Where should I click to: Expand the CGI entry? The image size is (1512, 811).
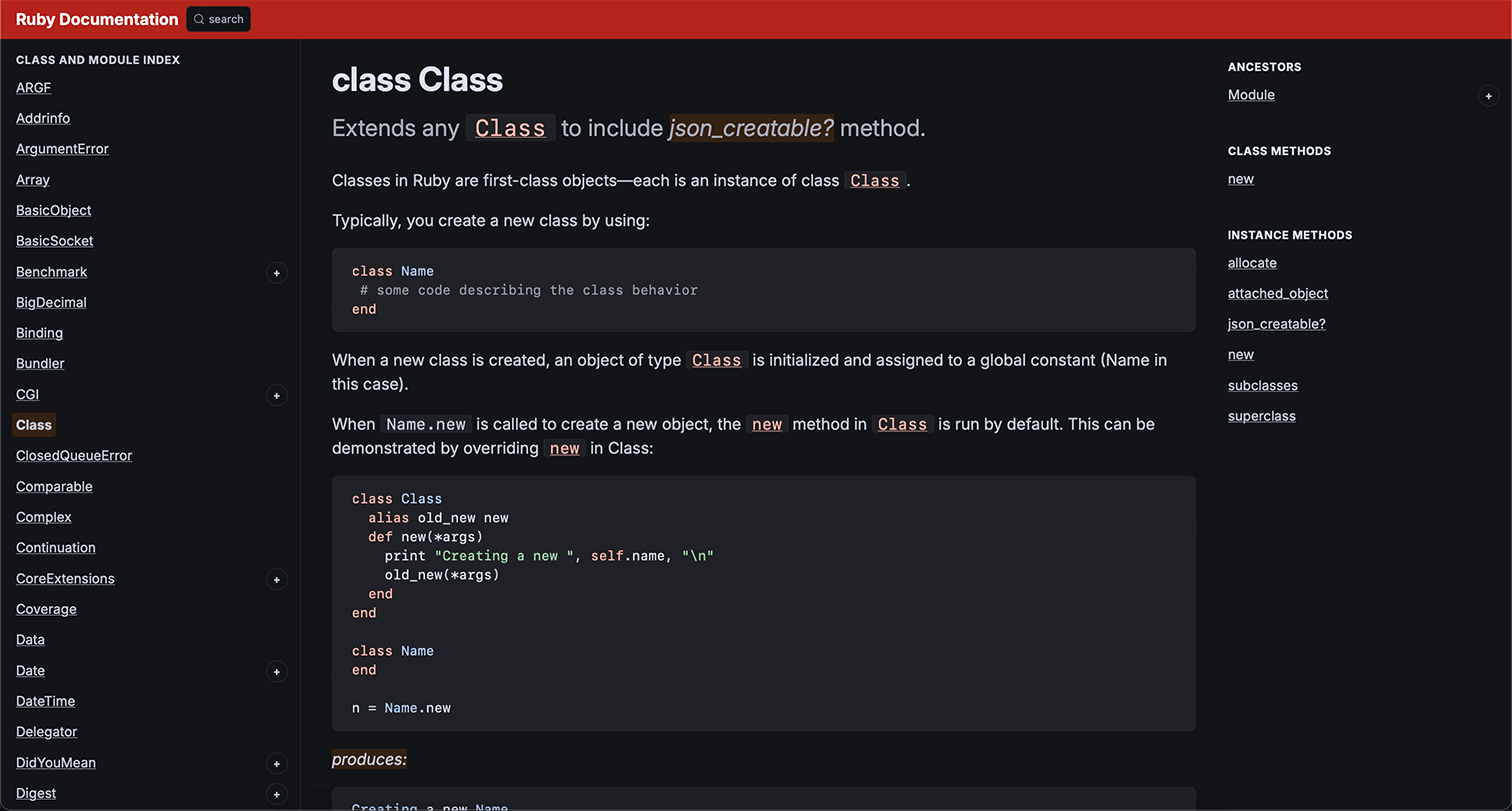click(x=277, y=396)
